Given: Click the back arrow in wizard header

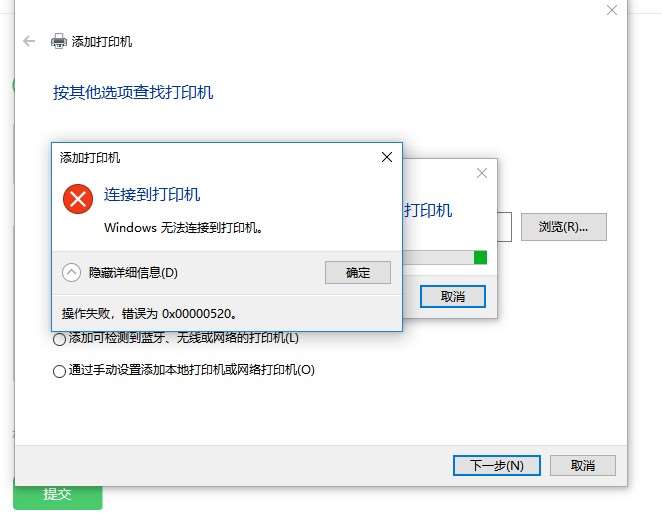Looking at the screenshot, I should [29, 41].
